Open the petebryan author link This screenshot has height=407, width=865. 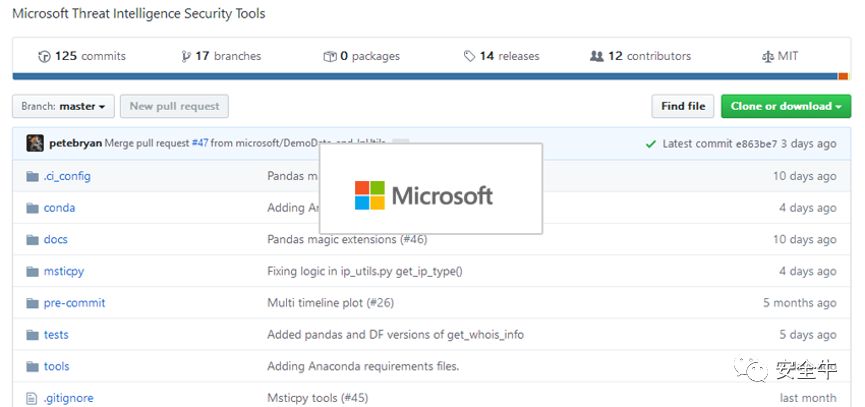[x=76, y=143]
